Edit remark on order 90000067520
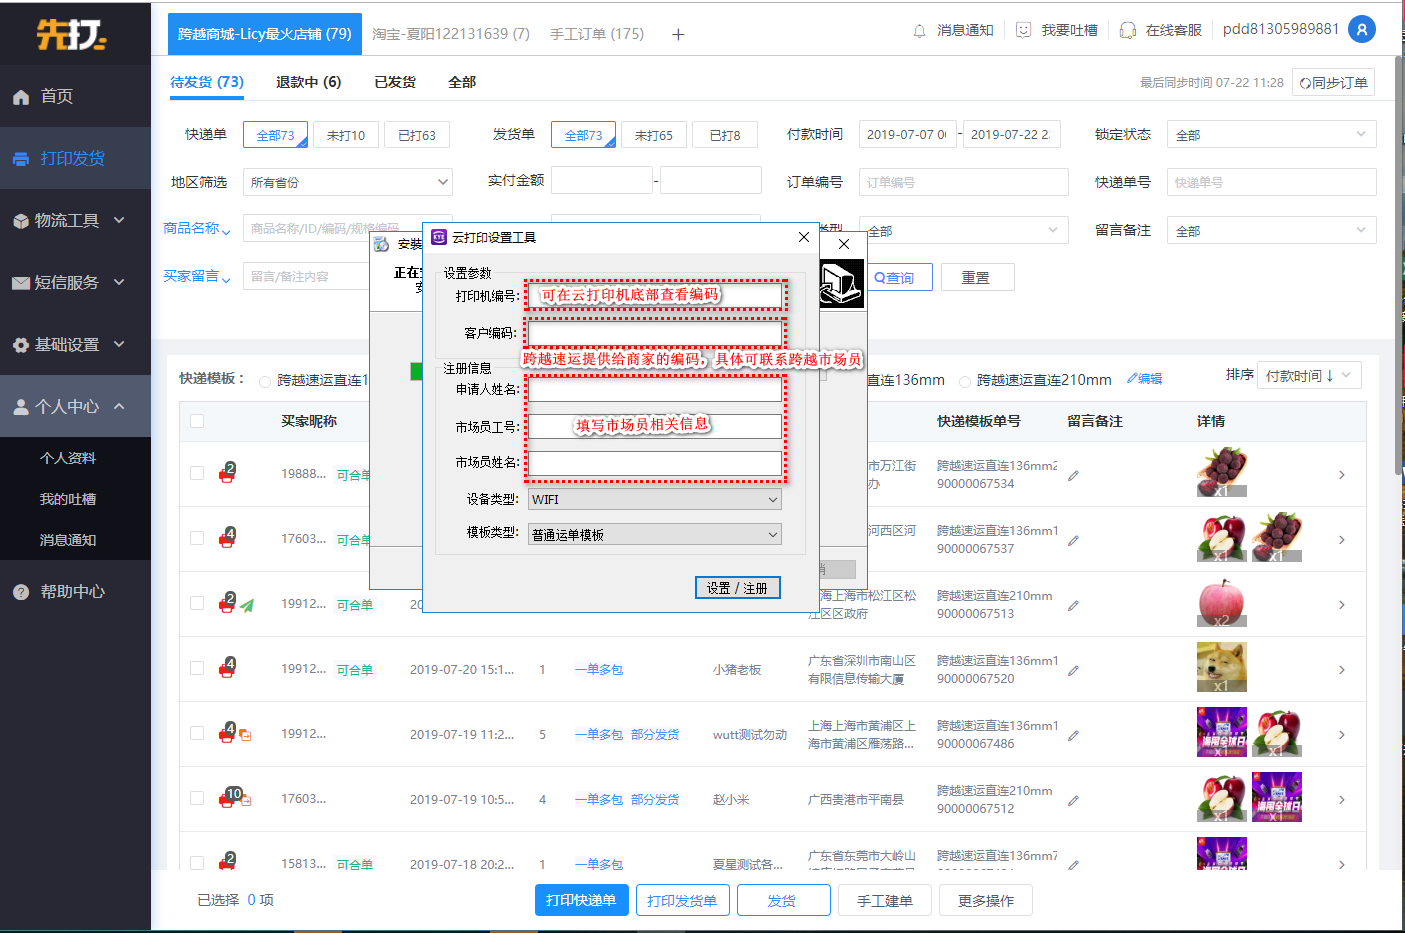This screenshot has height=933, width=1405. [x=1073, y=671]
